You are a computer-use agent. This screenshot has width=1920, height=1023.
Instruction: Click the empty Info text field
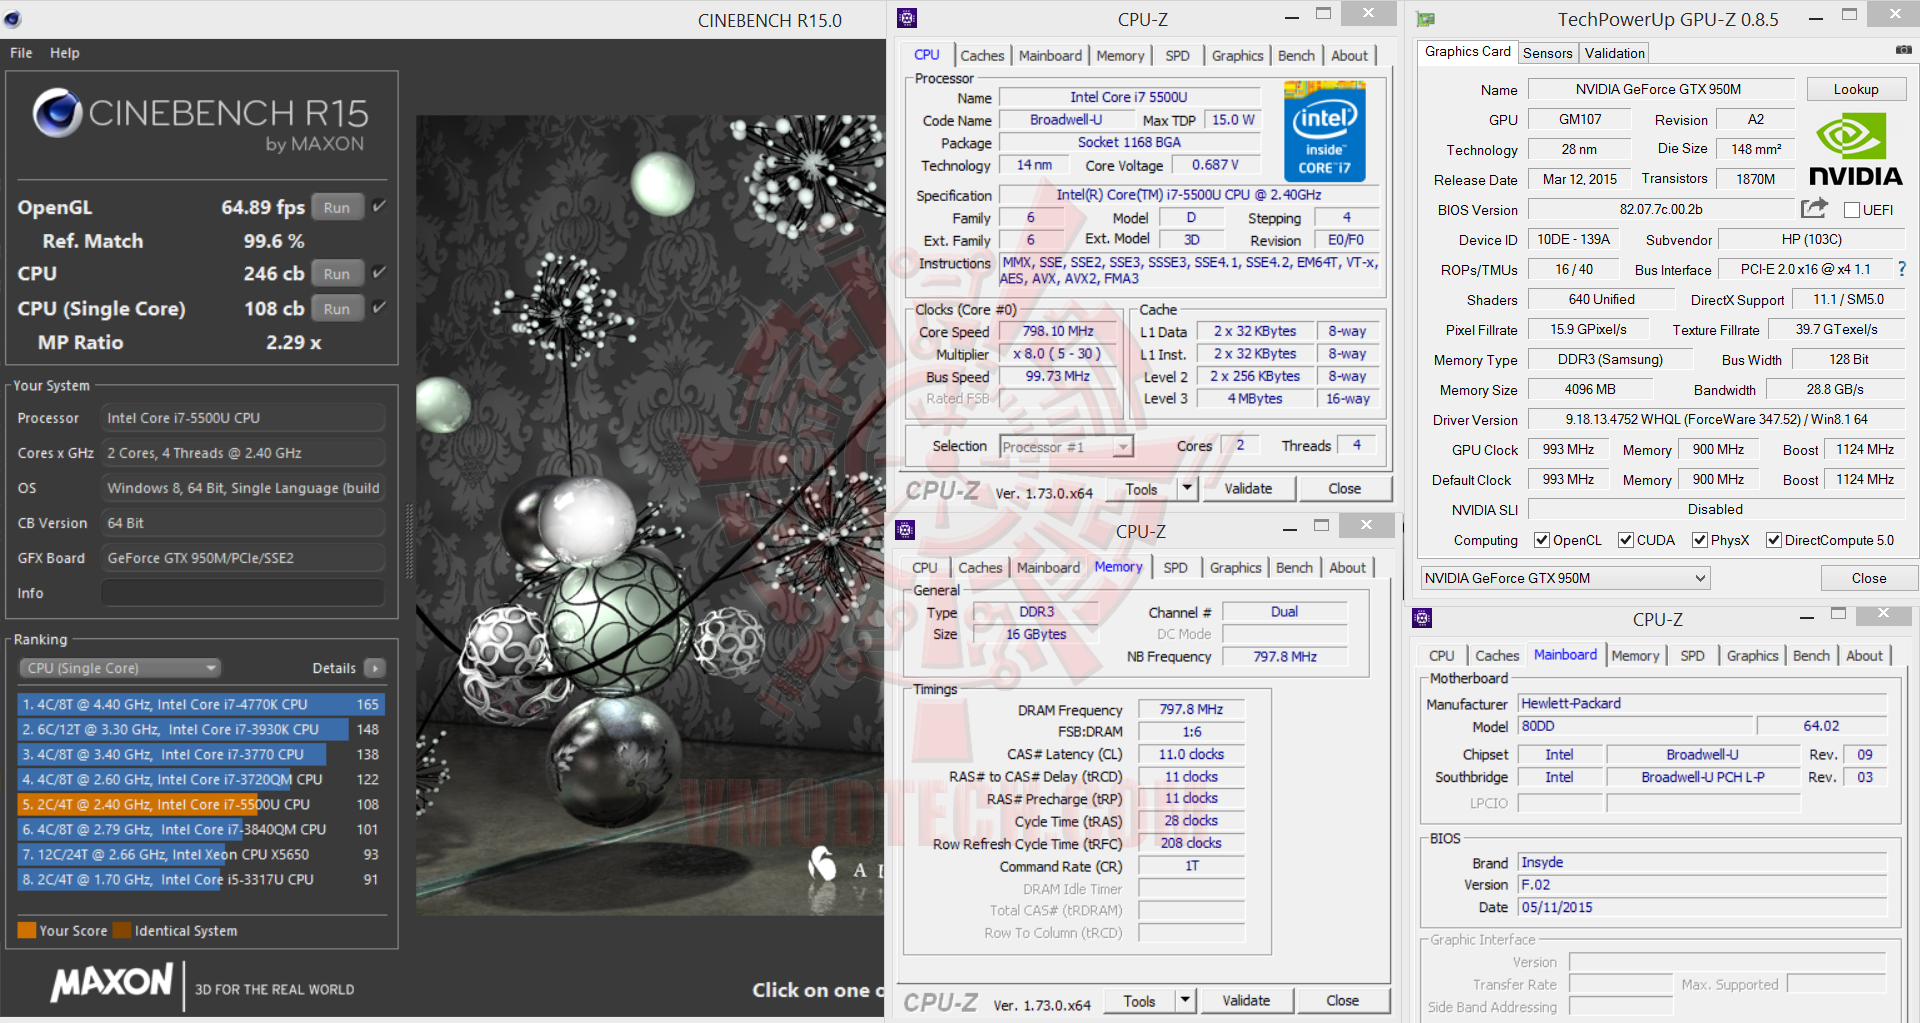pos(243,593)
